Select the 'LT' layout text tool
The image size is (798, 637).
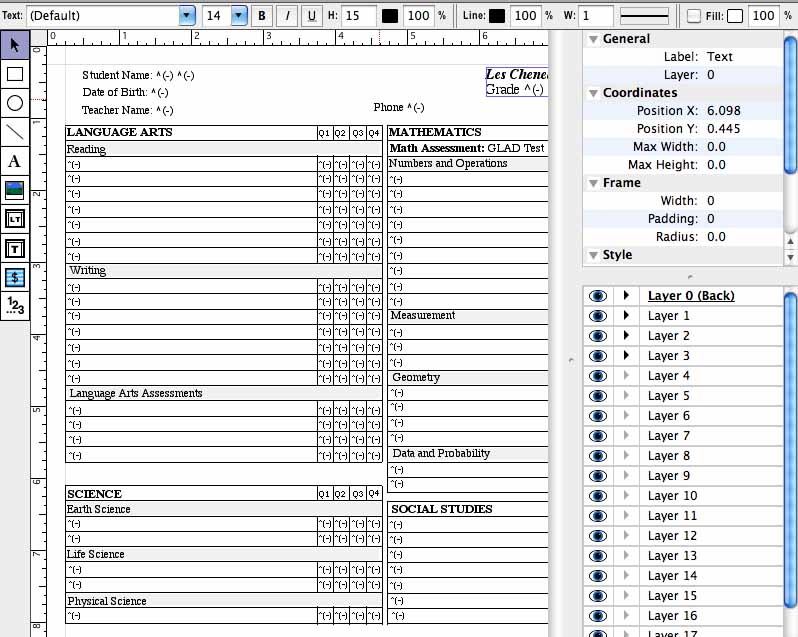coord(15,219)
